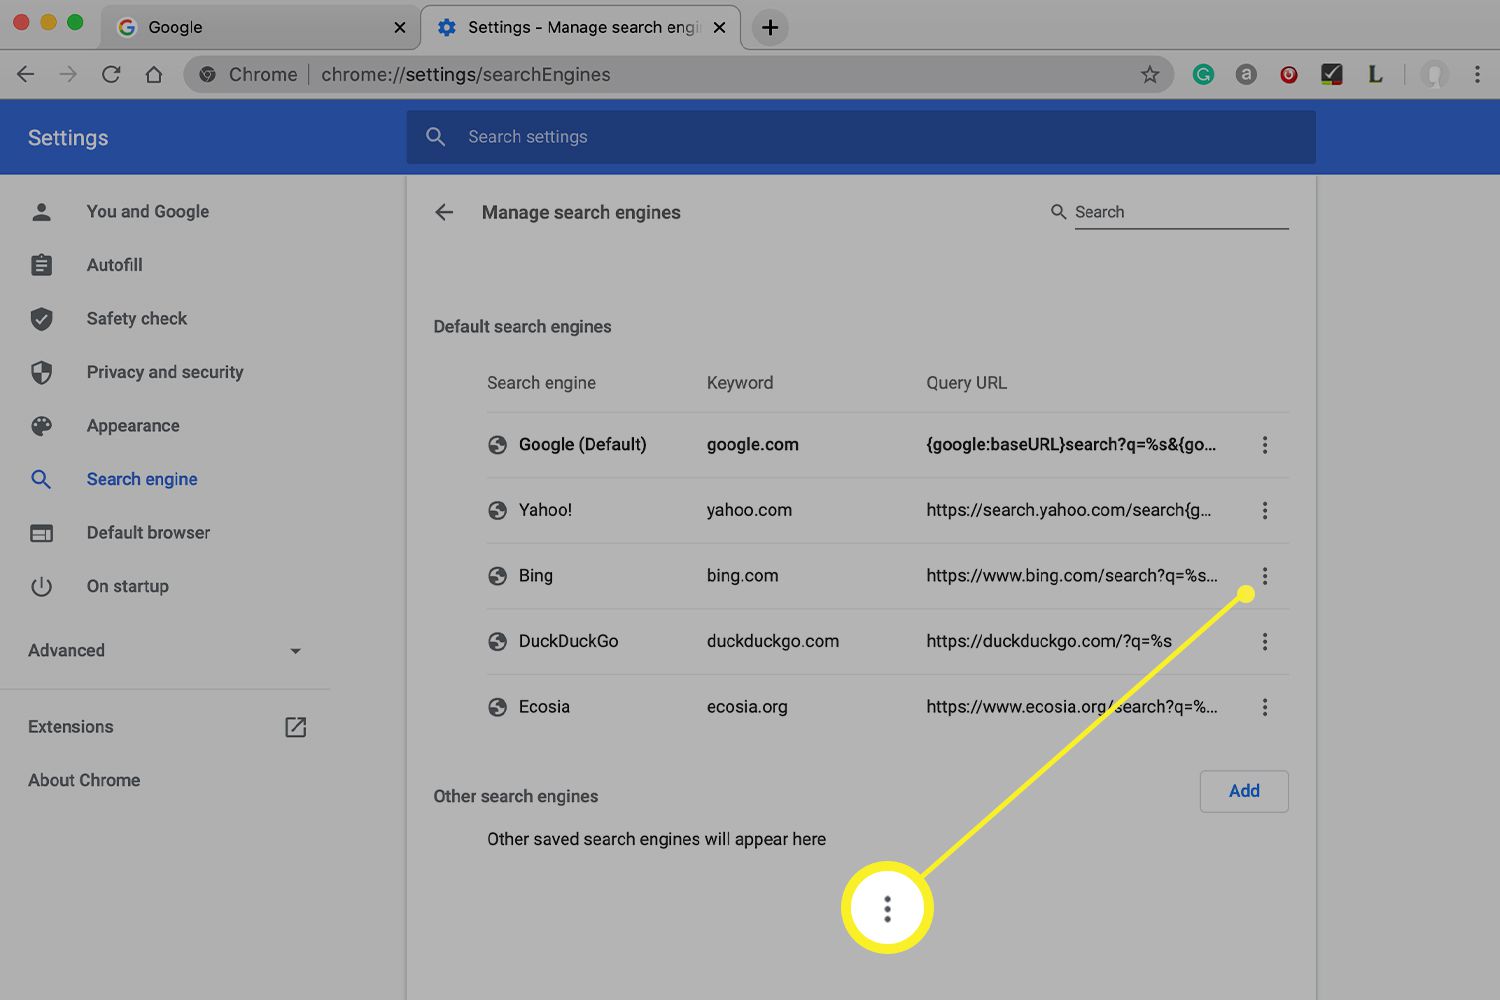Click the back arrow beside Manage search engines
Image resolution: width=1500 pixels, height=1000 pixels.
444,212
